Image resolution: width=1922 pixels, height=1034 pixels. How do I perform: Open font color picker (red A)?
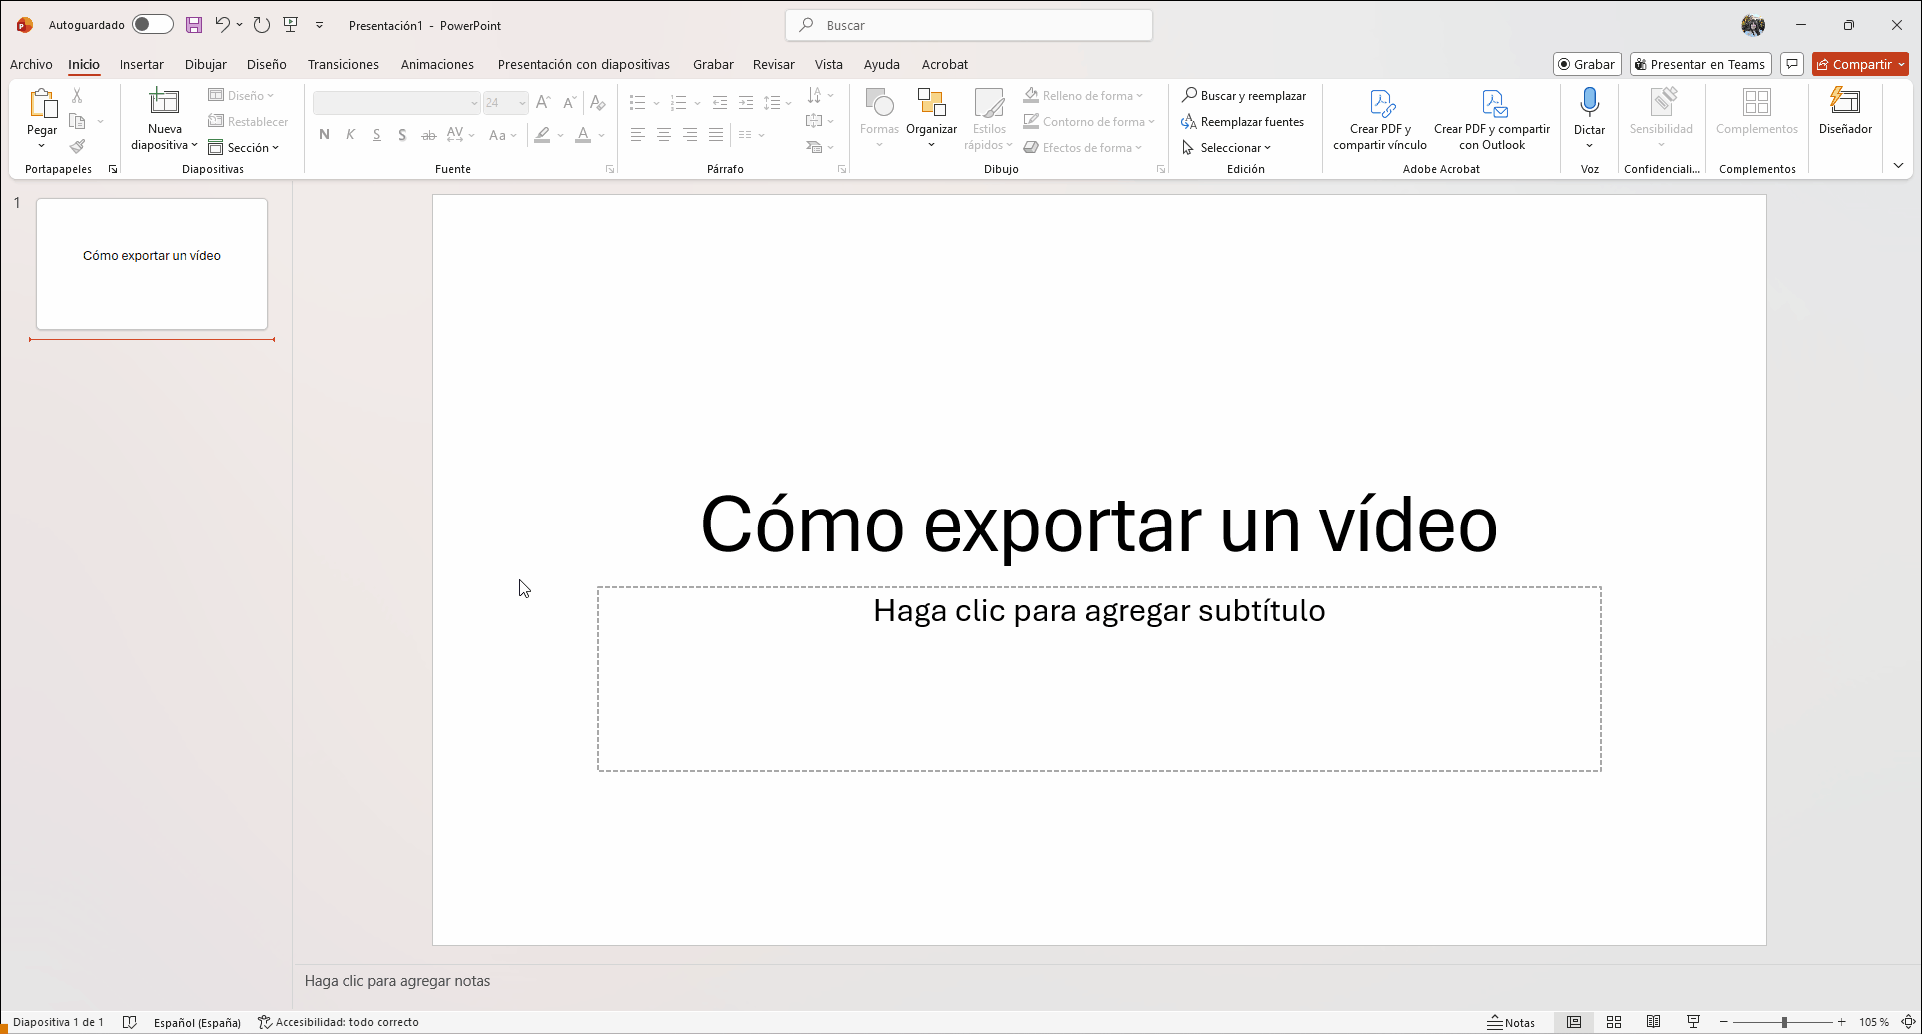[583, 134]
